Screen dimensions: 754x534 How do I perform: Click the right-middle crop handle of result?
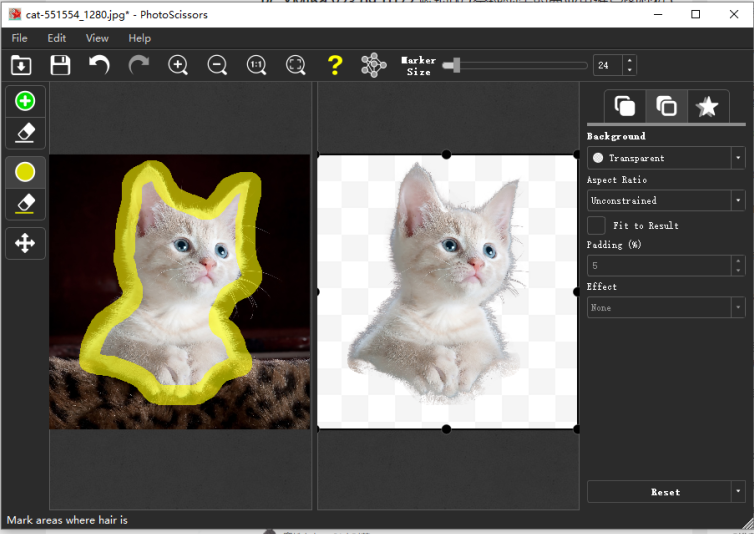click(x=577, y=292)
